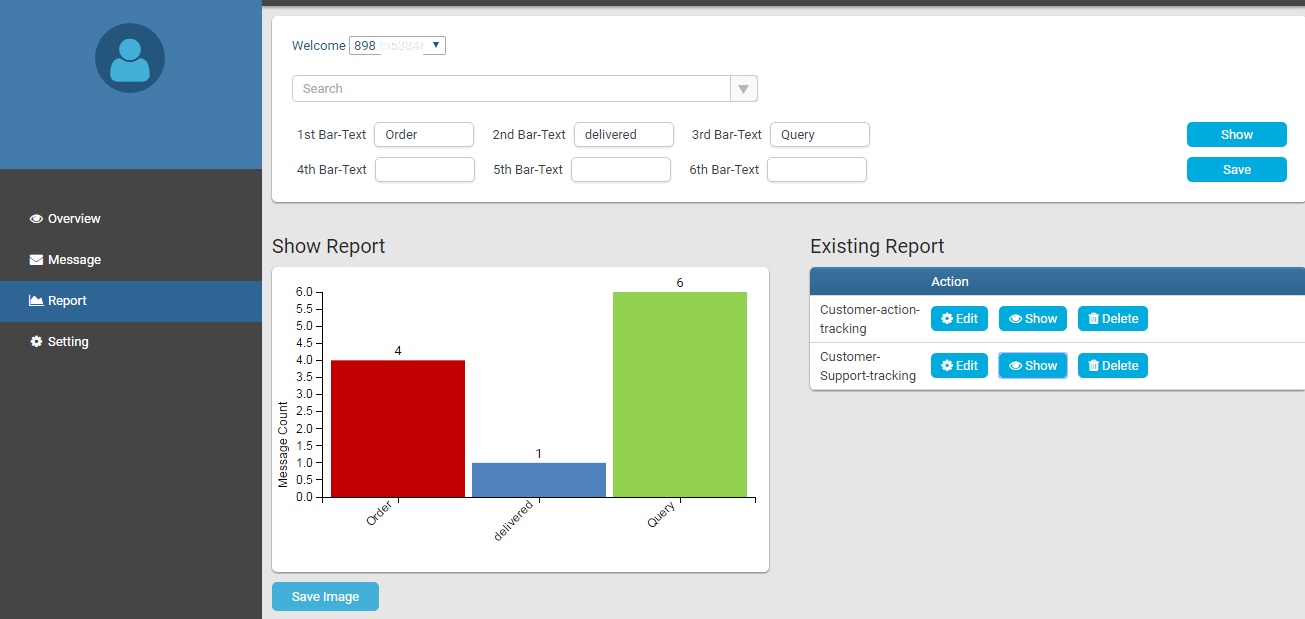Click the Save Image button
The height and width of the screenshot is (619, 1305).
[x=325, y=597]
